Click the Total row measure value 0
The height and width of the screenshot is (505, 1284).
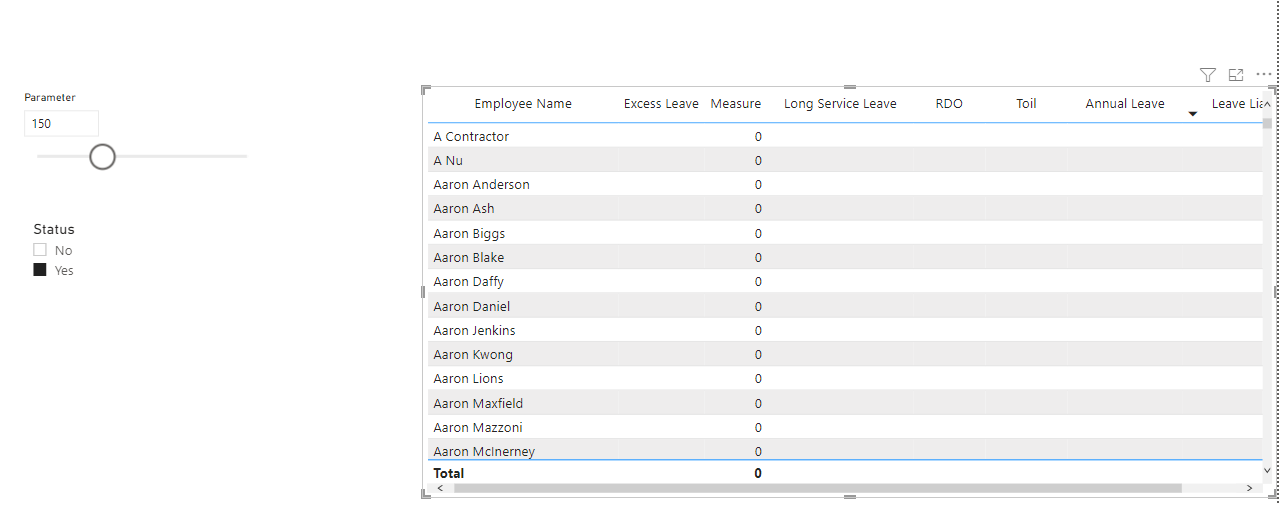tap(758, 473)
